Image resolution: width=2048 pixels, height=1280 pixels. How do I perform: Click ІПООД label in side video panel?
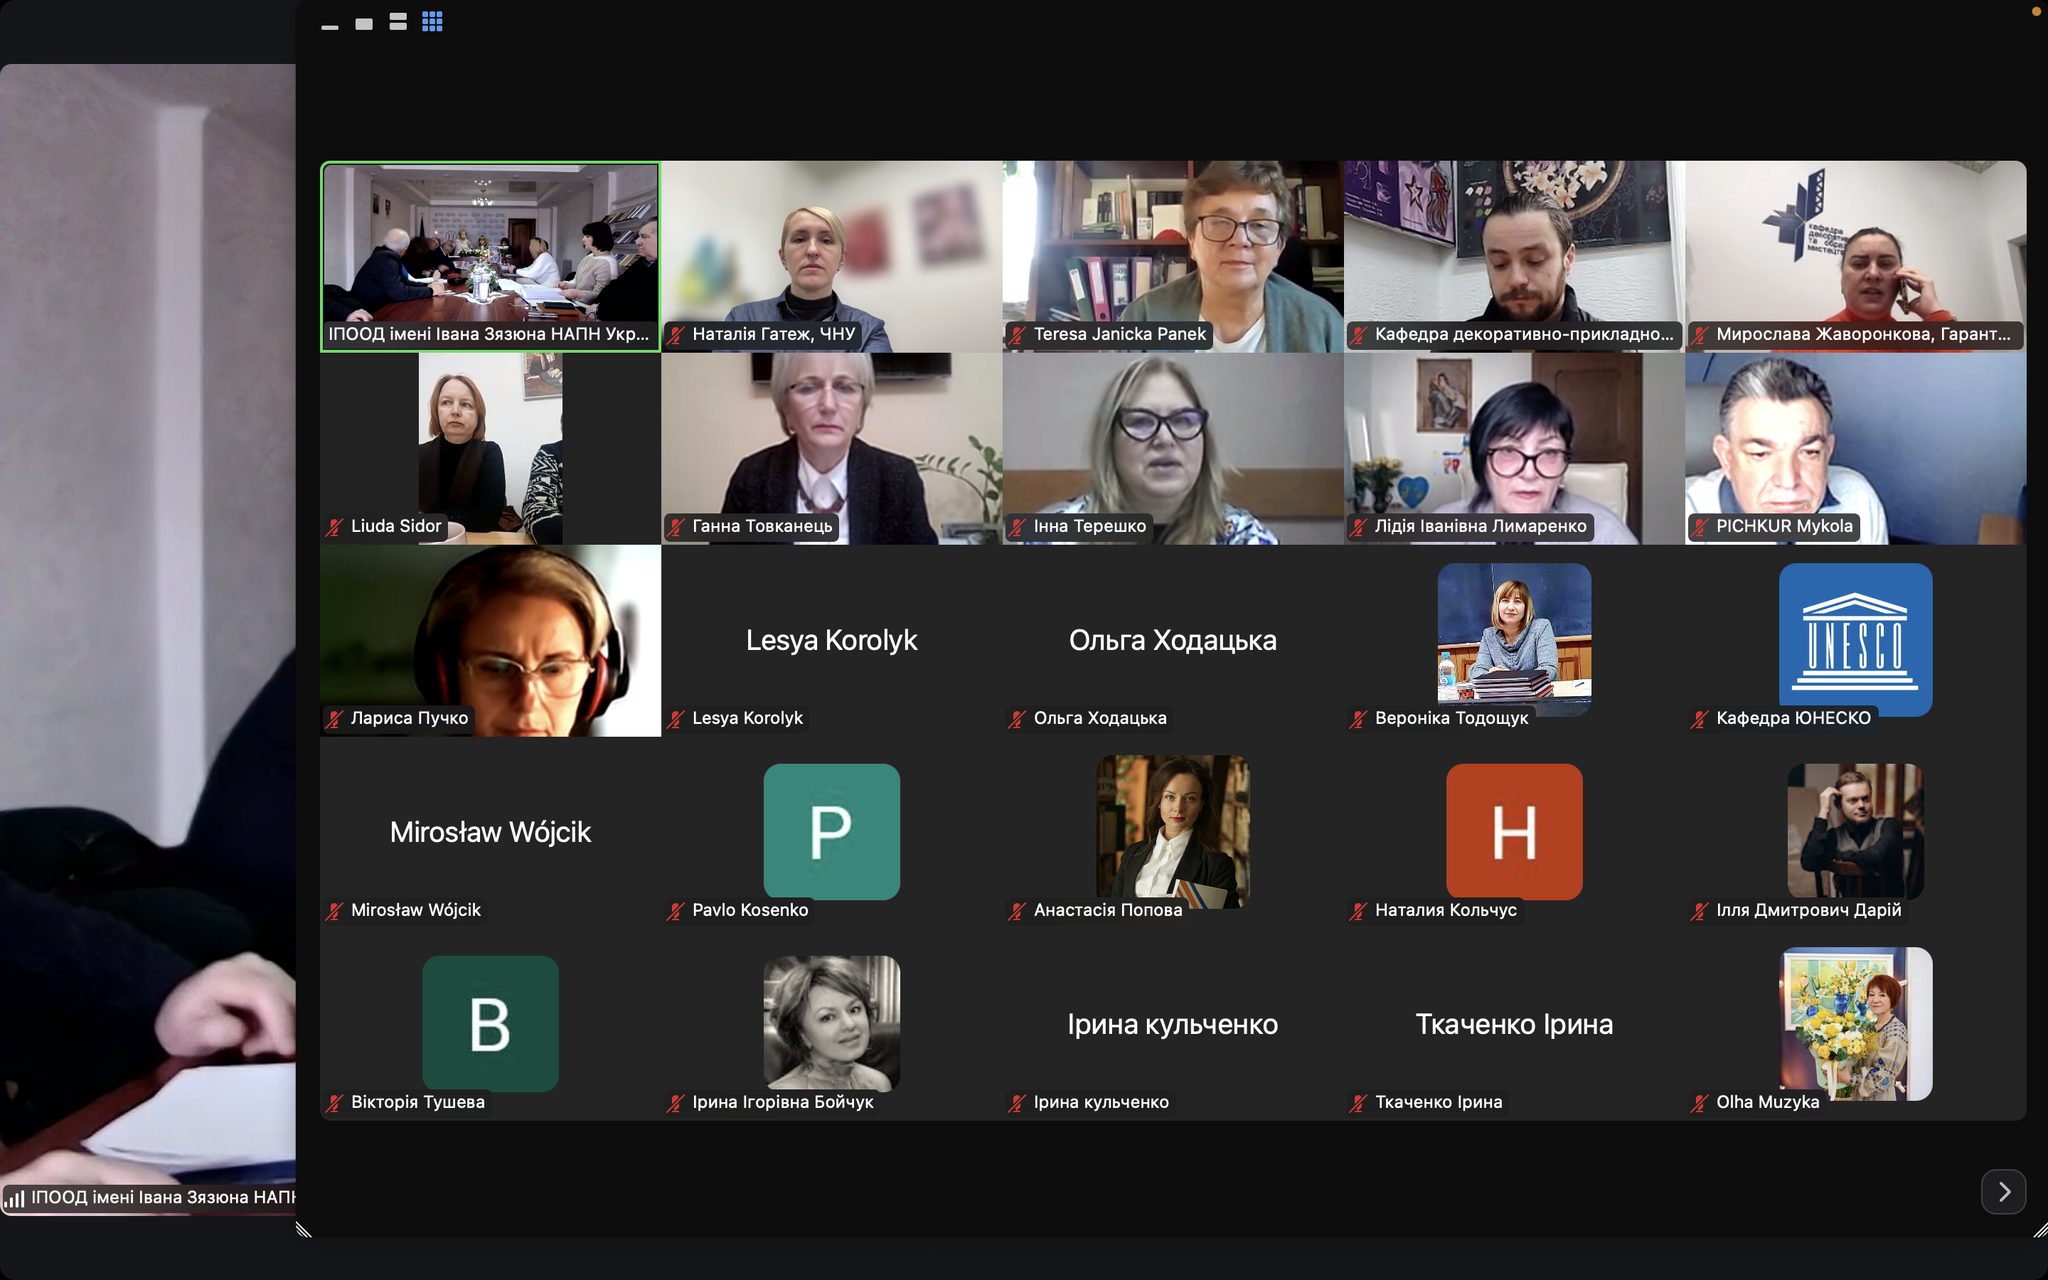coord(163,1197)
